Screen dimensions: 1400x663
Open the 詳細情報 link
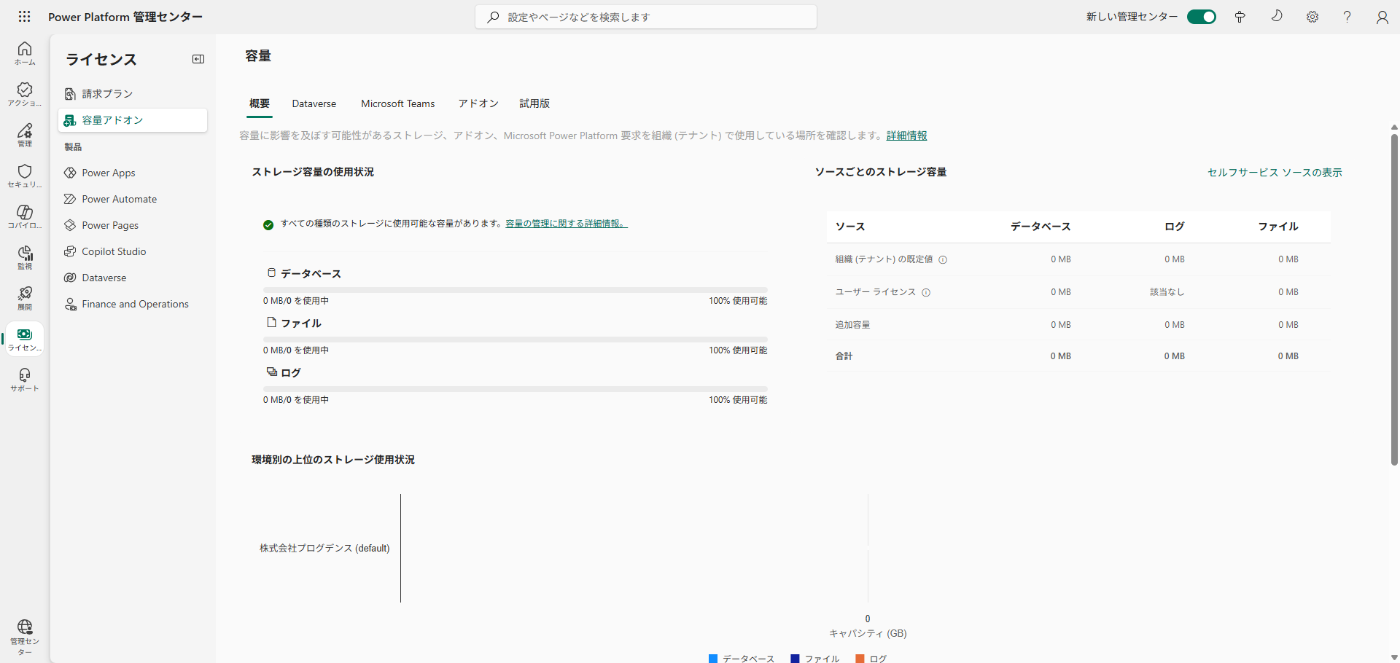[906, 136]
